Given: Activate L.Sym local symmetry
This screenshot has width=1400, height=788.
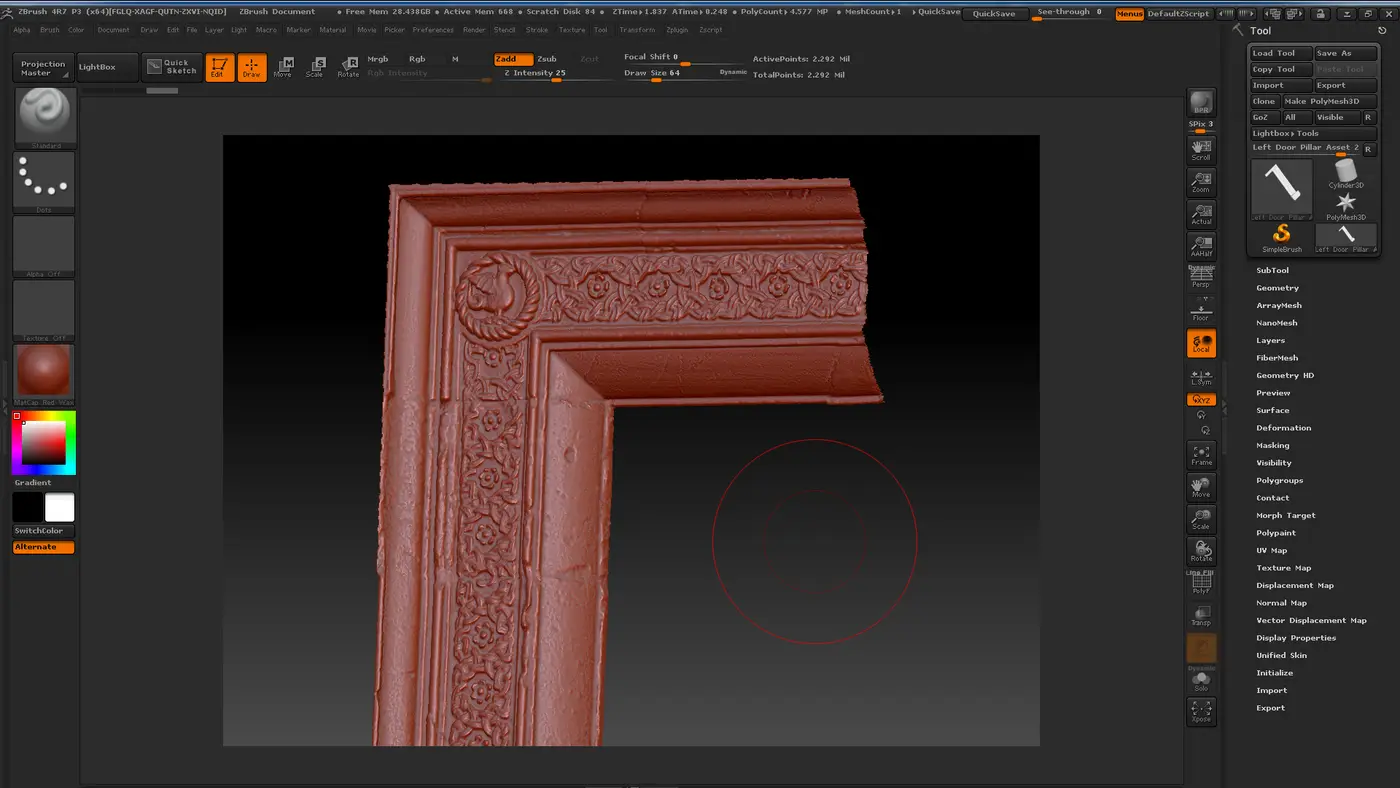Looking at the screenshot, I should click(1201, 375).
